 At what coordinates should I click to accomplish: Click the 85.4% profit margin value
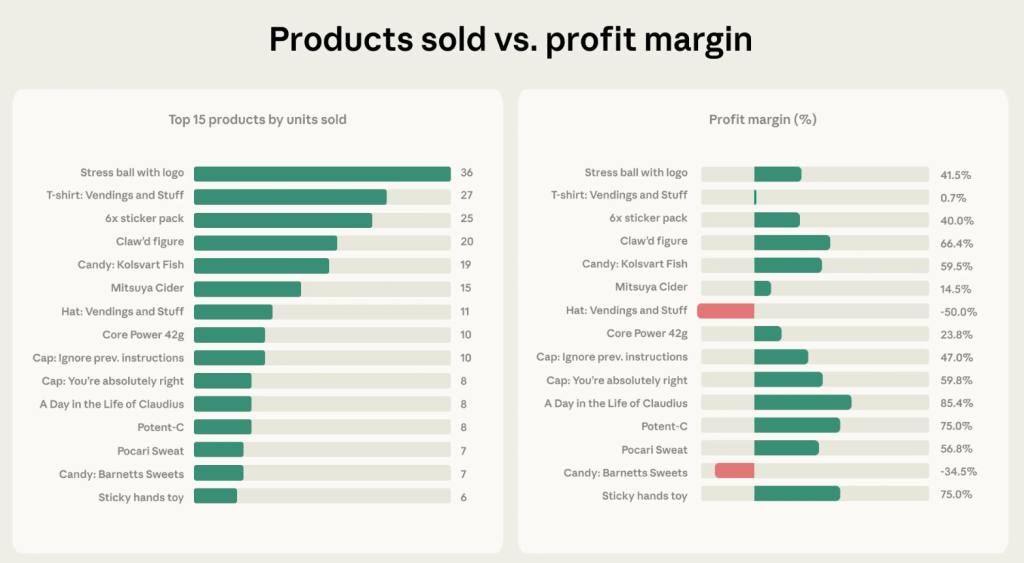[x=956, y=403]
